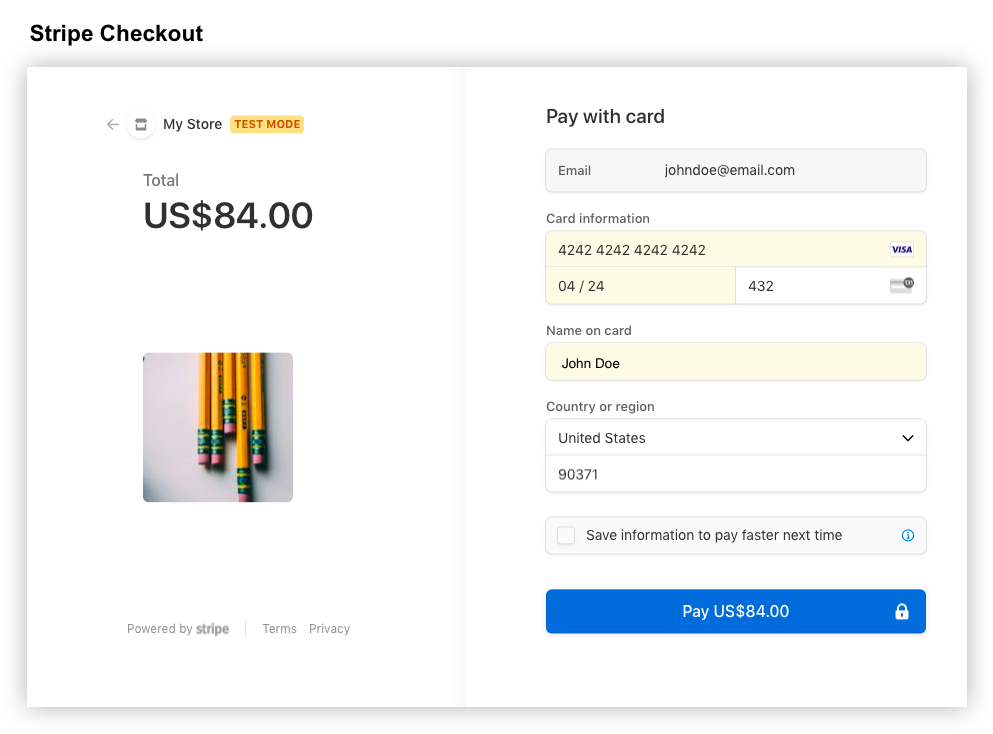Enable the save information checkbox
Viewport: 993px width, 734px height.
tap(566, 535)
